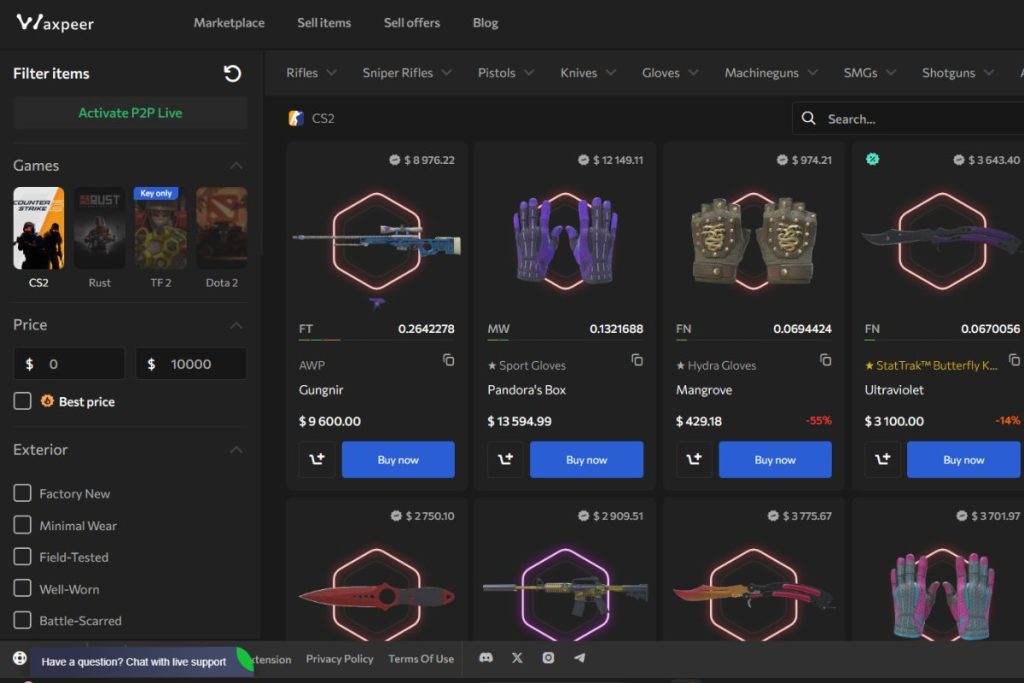Copy the Sport Gloves Pandora's Box name
The width and height of the screenshot is (1024, 683).
637,360
